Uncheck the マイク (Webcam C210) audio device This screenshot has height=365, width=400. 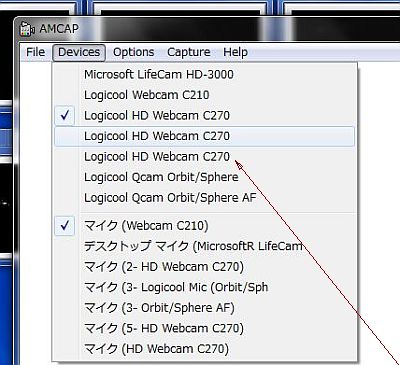(205, 226)
